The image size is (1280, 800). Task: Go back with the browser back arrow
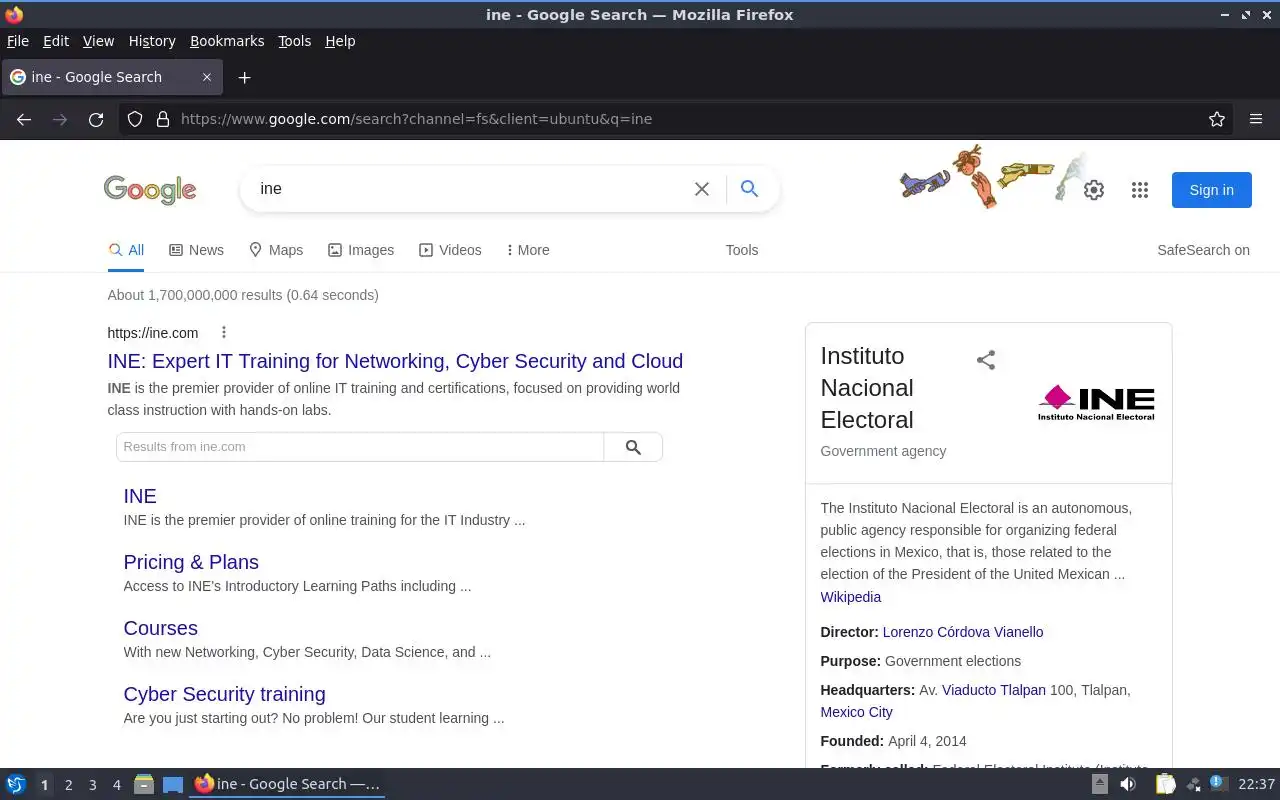tap(24, 119)
